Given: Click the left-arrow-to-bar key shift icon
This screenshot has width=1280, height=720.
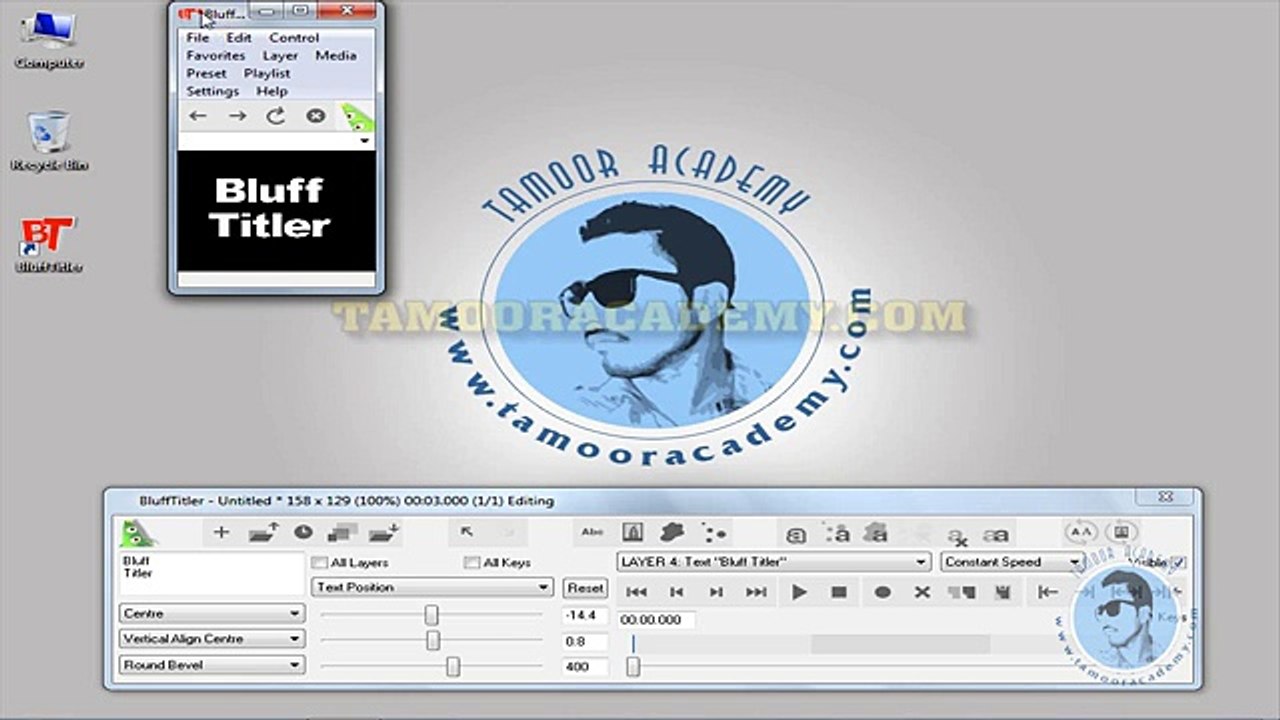Looking at the screenshot, I should [1047, 592].
